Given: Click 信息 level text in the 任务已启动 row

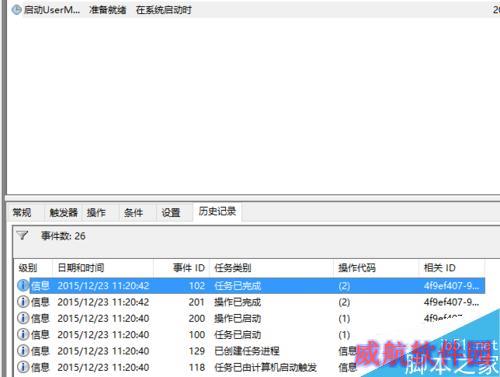Looking at the screenshot, I should click(x=40, y=335).
